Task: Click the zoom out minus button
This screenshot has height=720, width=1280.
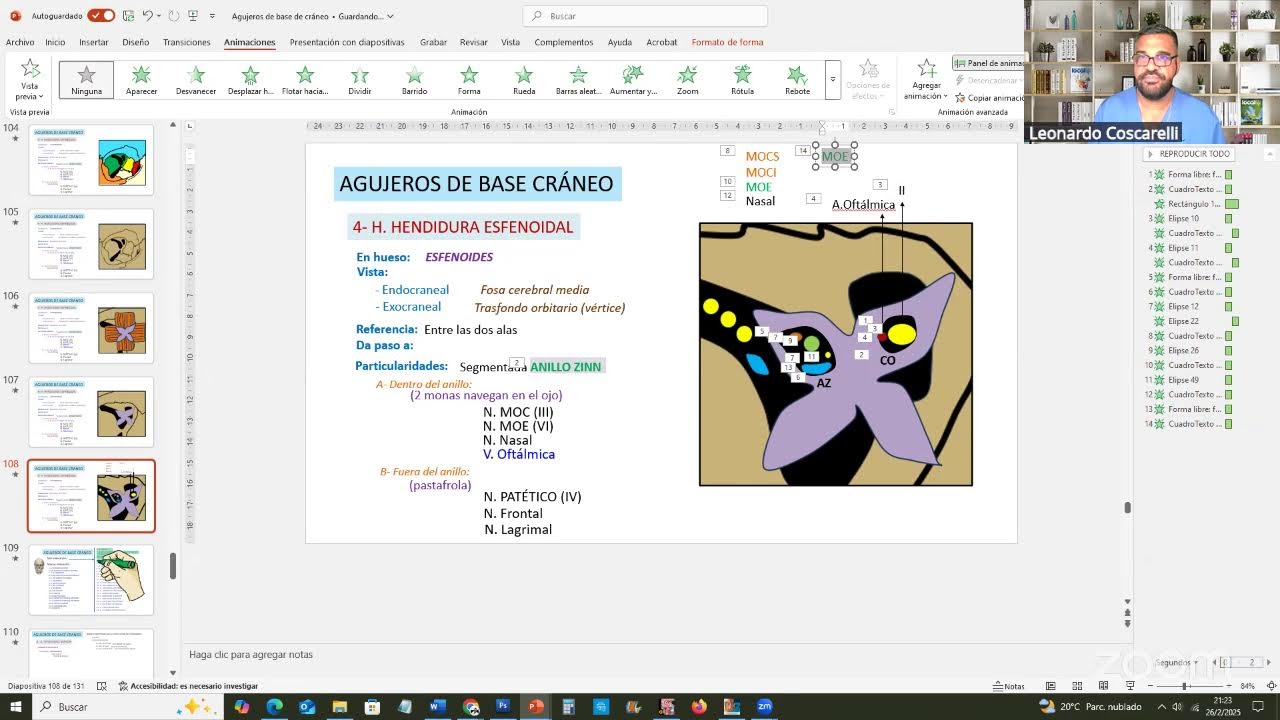Action: coord(1148,686)
